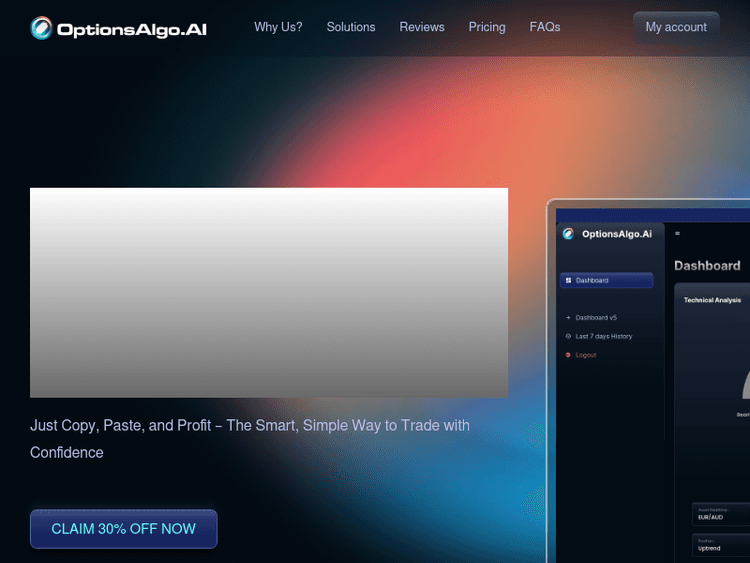
Task: Expand the Uptrend position dropdown
Action: [720, 546]
